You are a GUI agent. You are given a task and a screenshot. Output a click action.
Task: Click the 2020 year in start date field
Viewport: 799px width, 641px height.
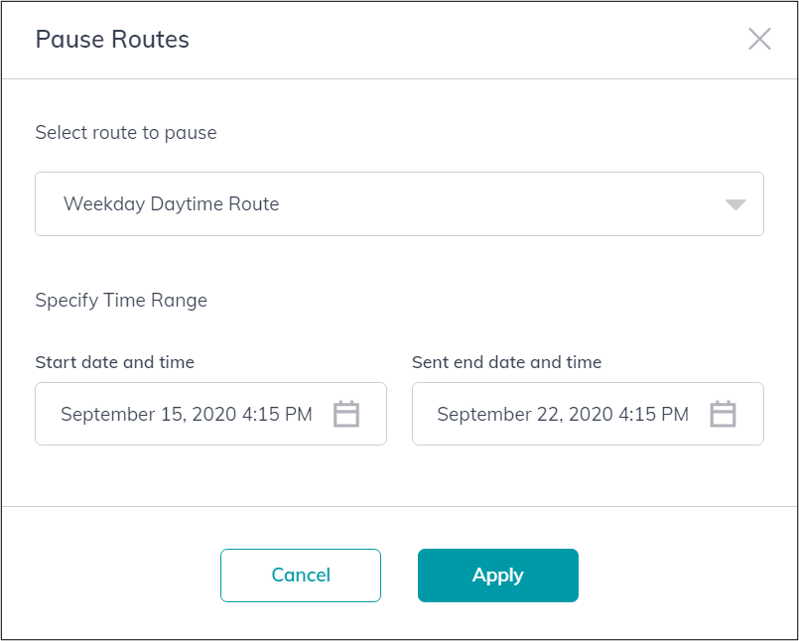click(214, 414)
